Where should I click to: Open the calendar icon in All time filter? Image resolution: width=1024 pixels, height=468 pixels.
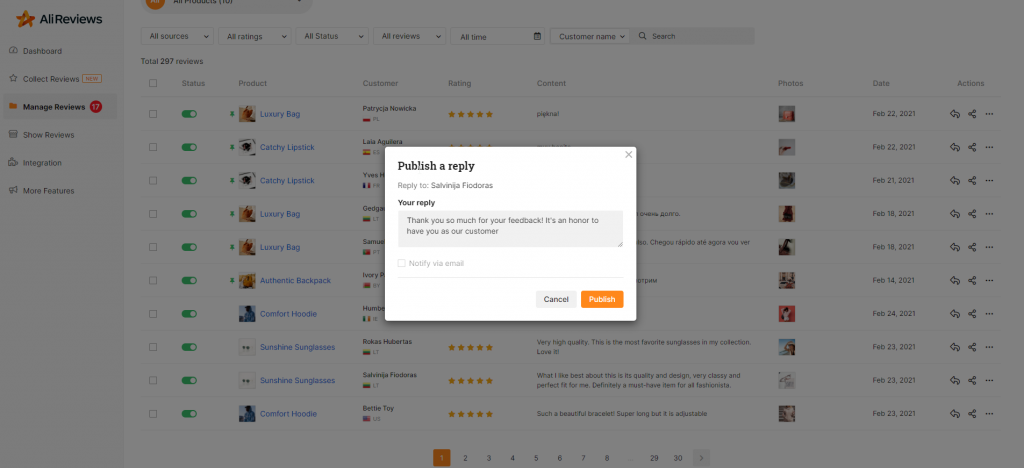[x=537, y=37]
